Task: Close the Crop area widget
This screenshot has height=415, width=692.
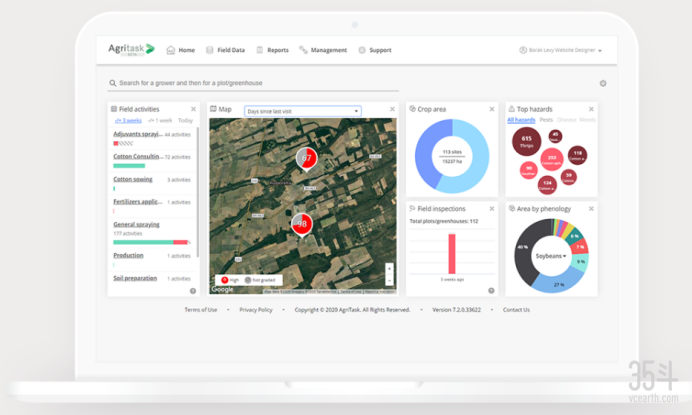Action: (492, 109)
